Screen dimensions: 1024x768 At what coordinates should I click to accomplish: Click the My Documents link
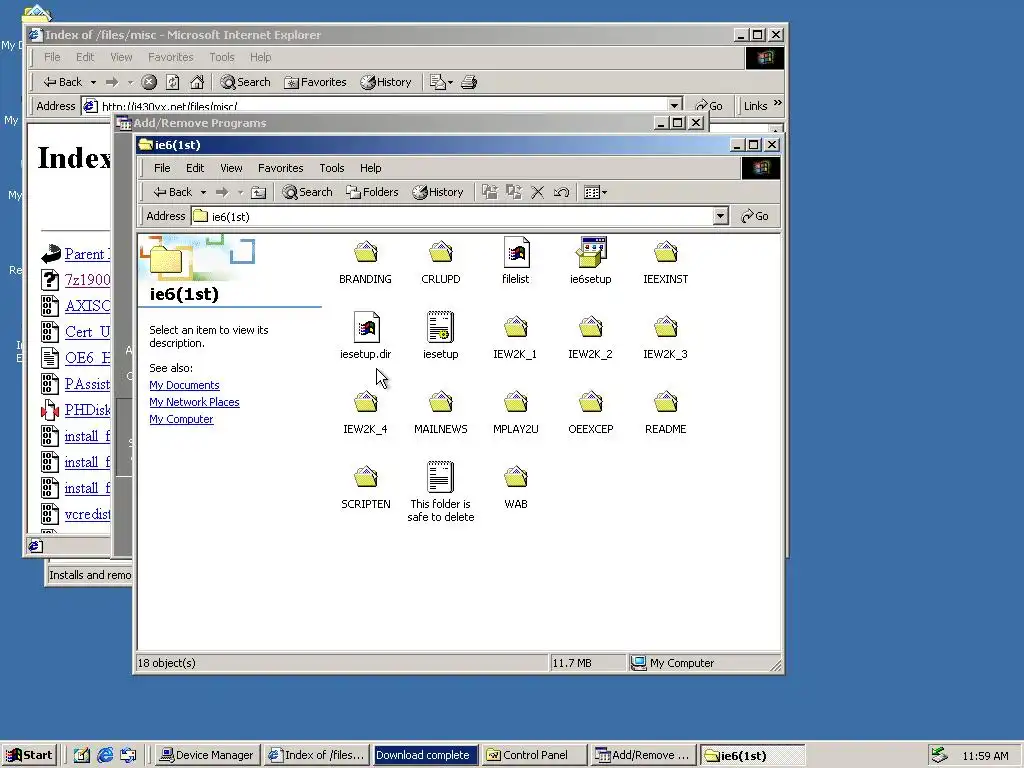(184, 385)
